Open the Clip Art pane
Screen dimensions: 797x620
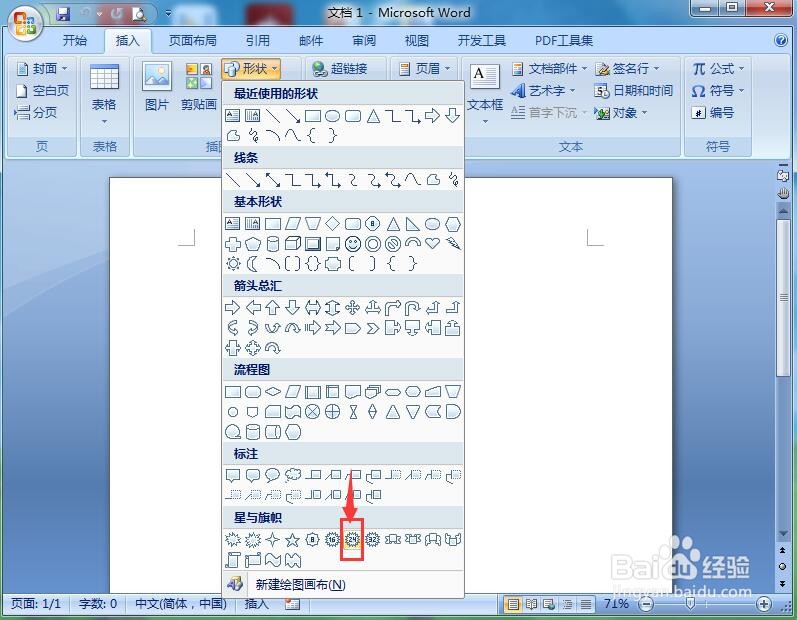pos(199,86)
